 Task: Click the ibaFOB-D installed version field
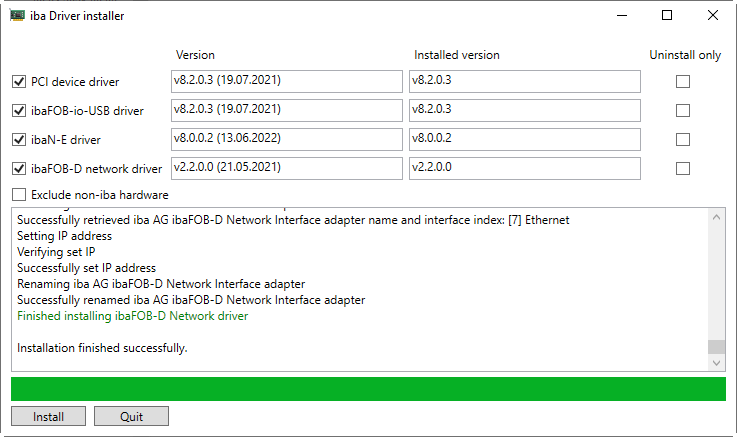tap(524, 168)
